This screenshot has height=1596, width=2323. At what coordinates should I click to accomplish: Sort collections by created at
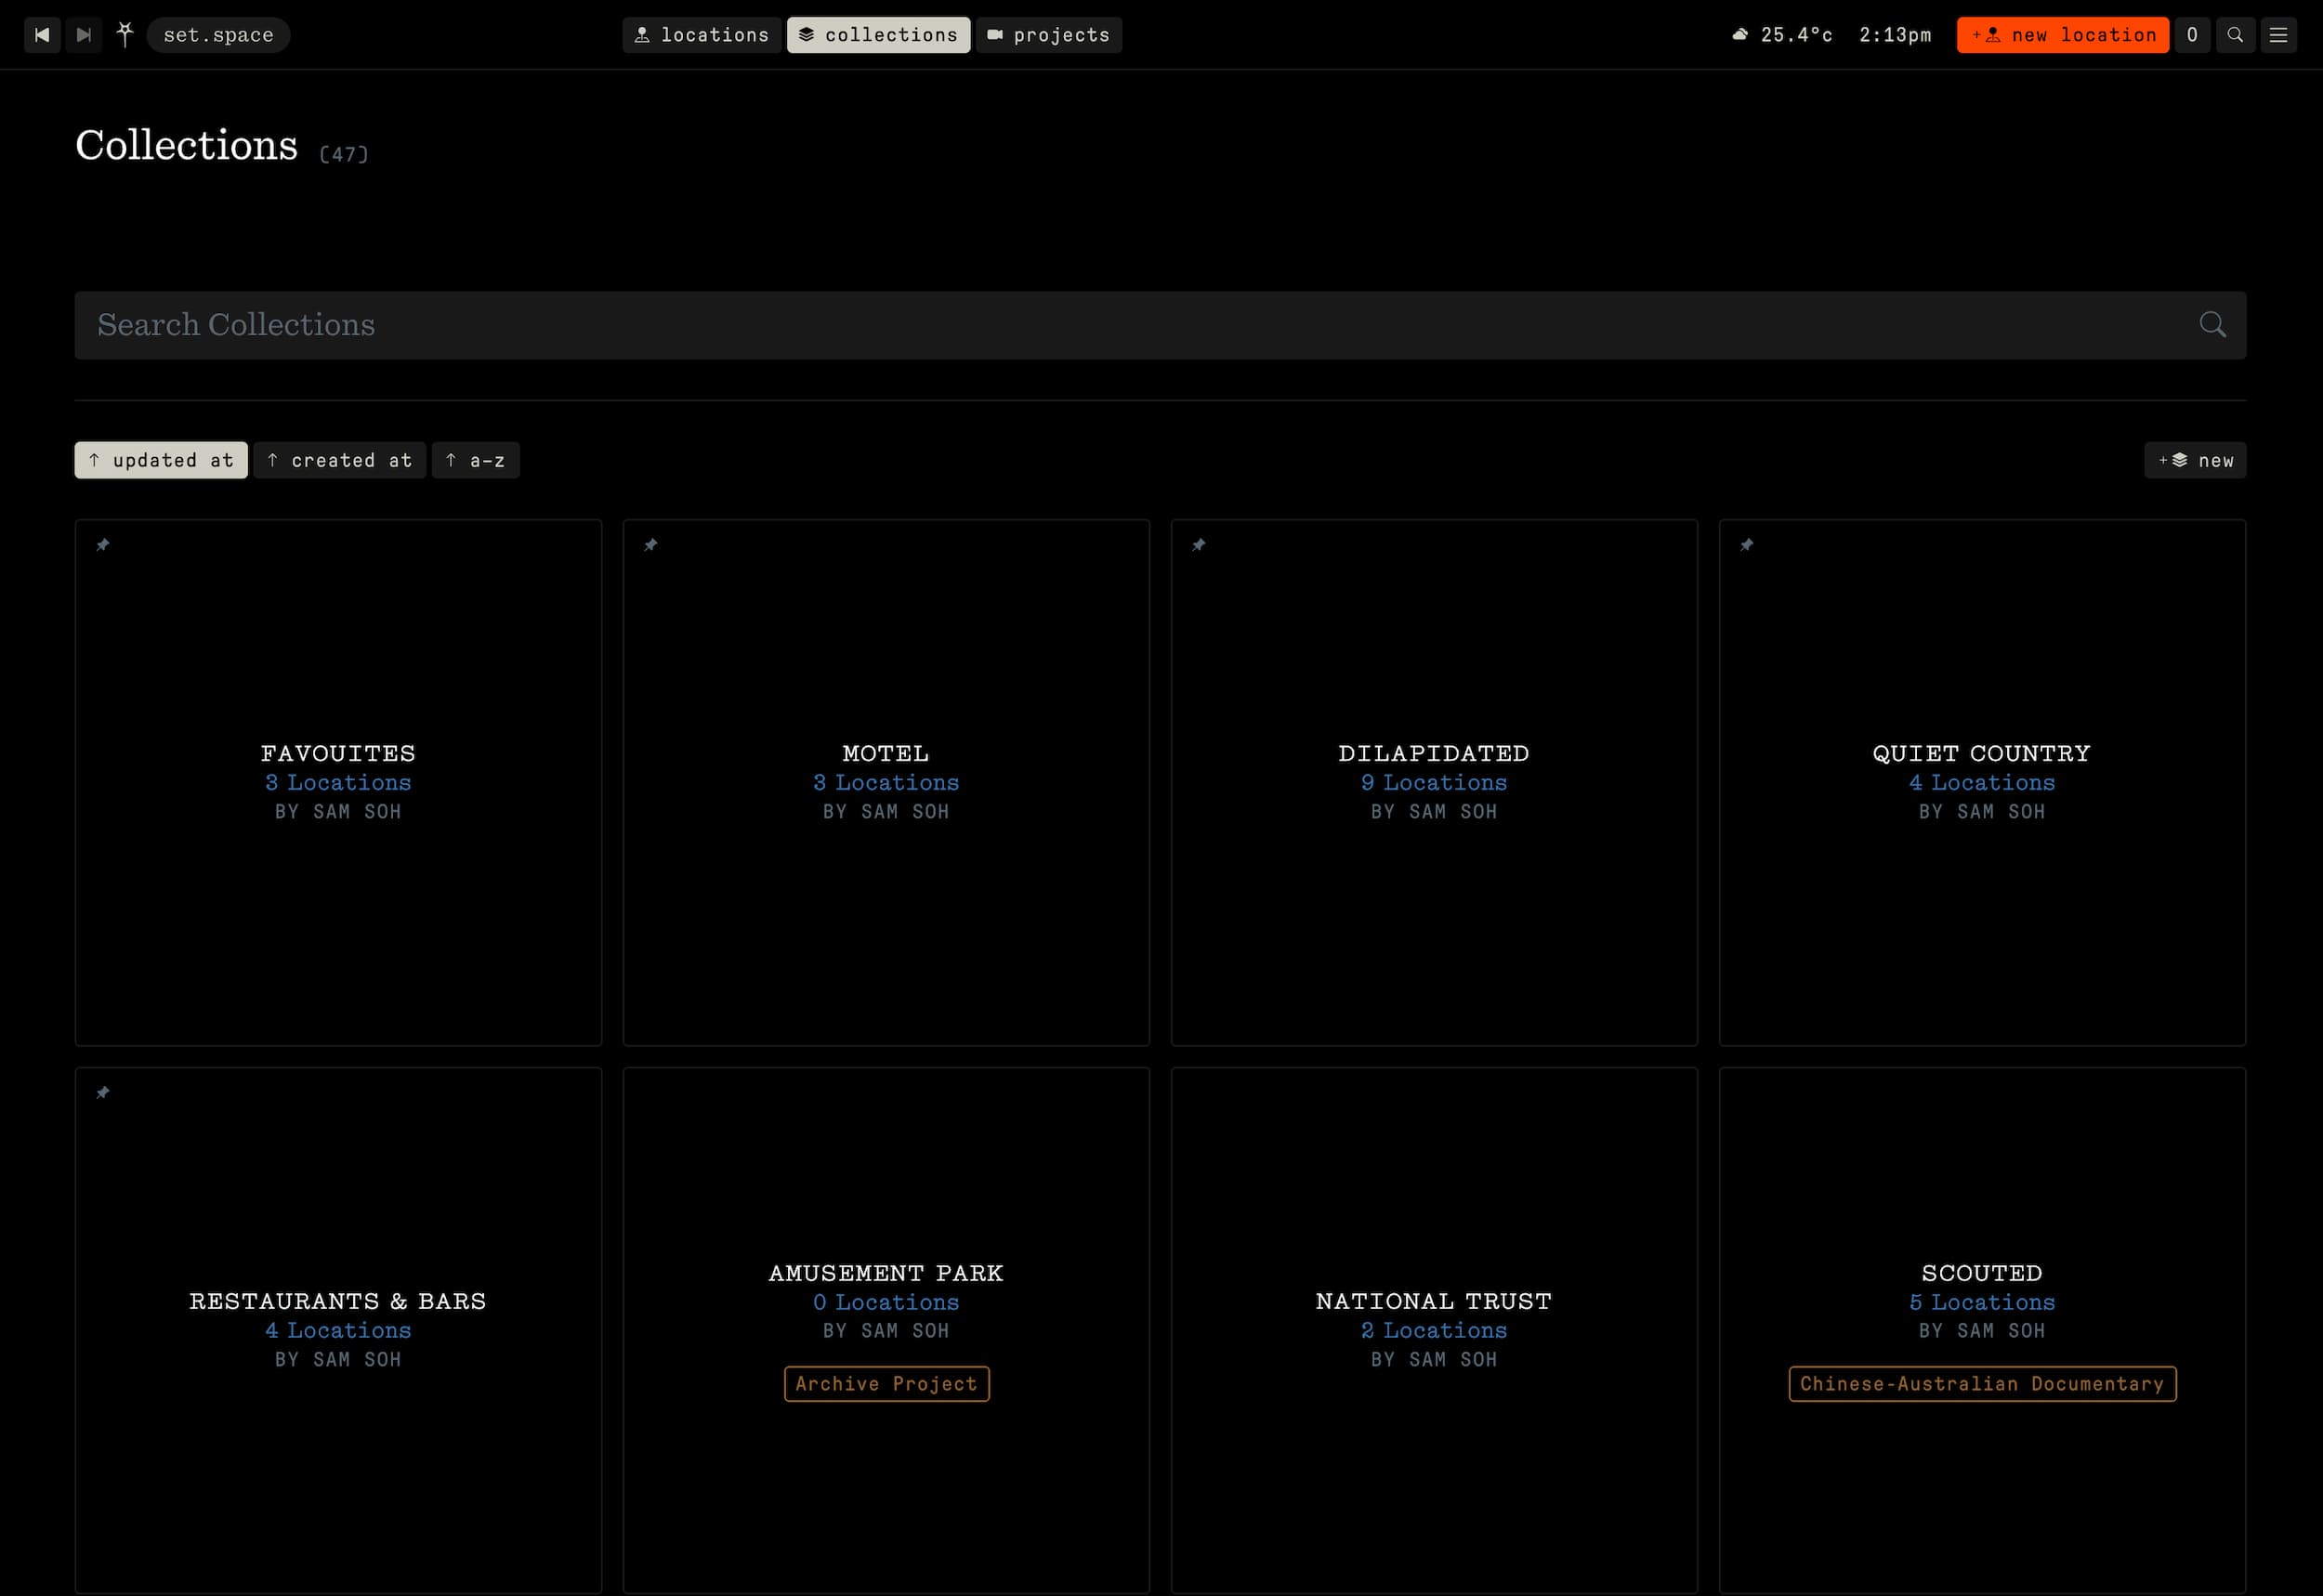tap(340, 460)
